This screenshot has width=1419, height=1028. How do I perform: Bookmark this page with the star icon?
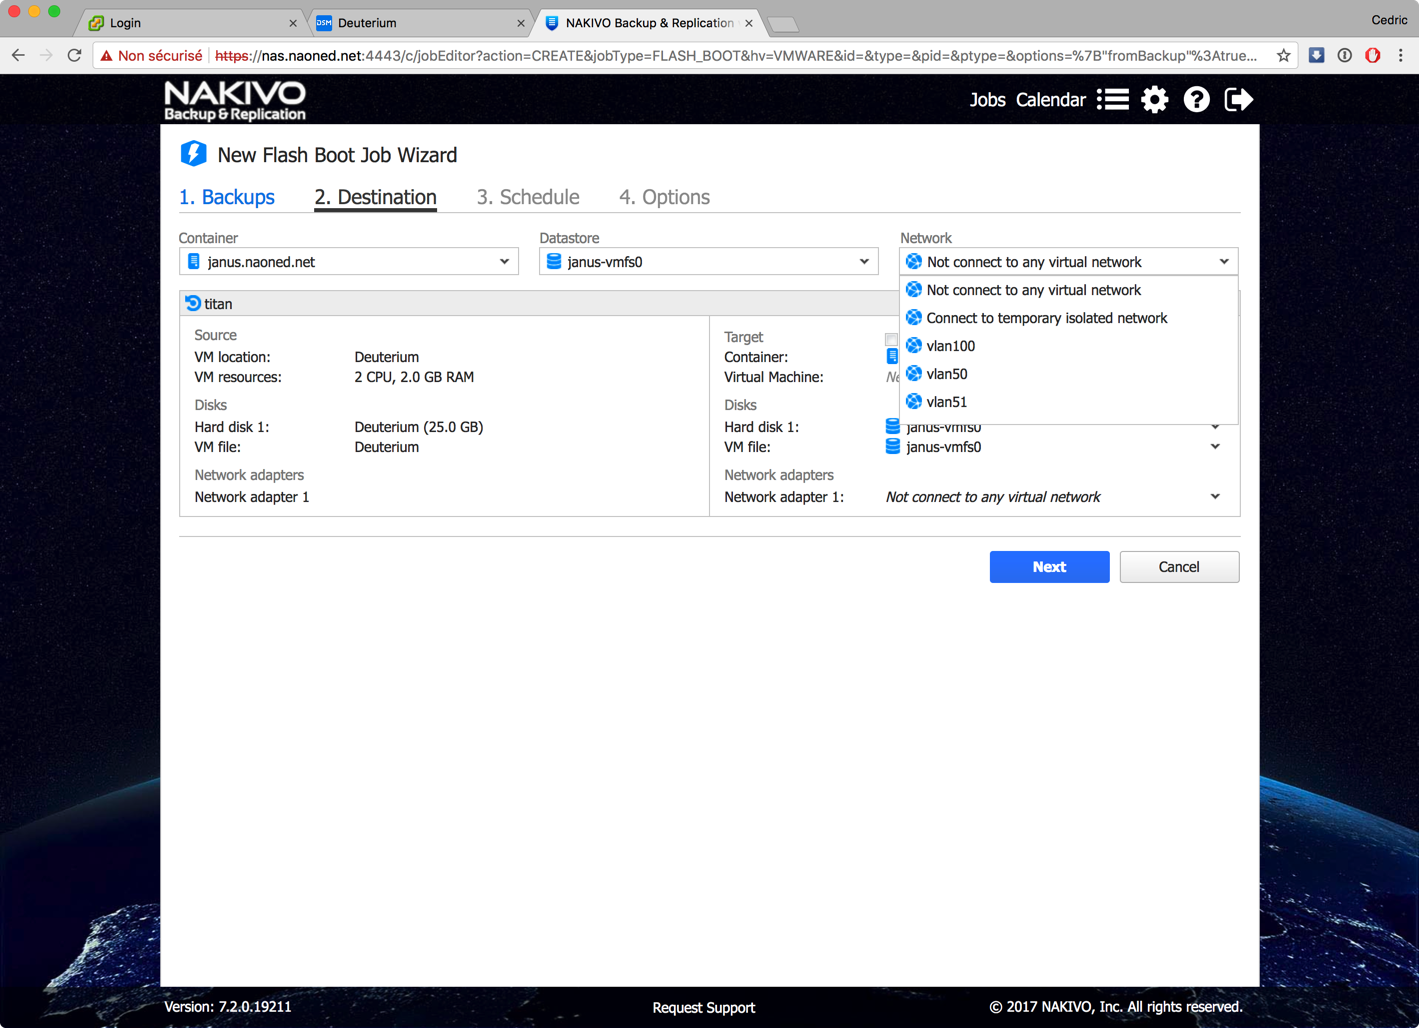tap(1283, 56)
